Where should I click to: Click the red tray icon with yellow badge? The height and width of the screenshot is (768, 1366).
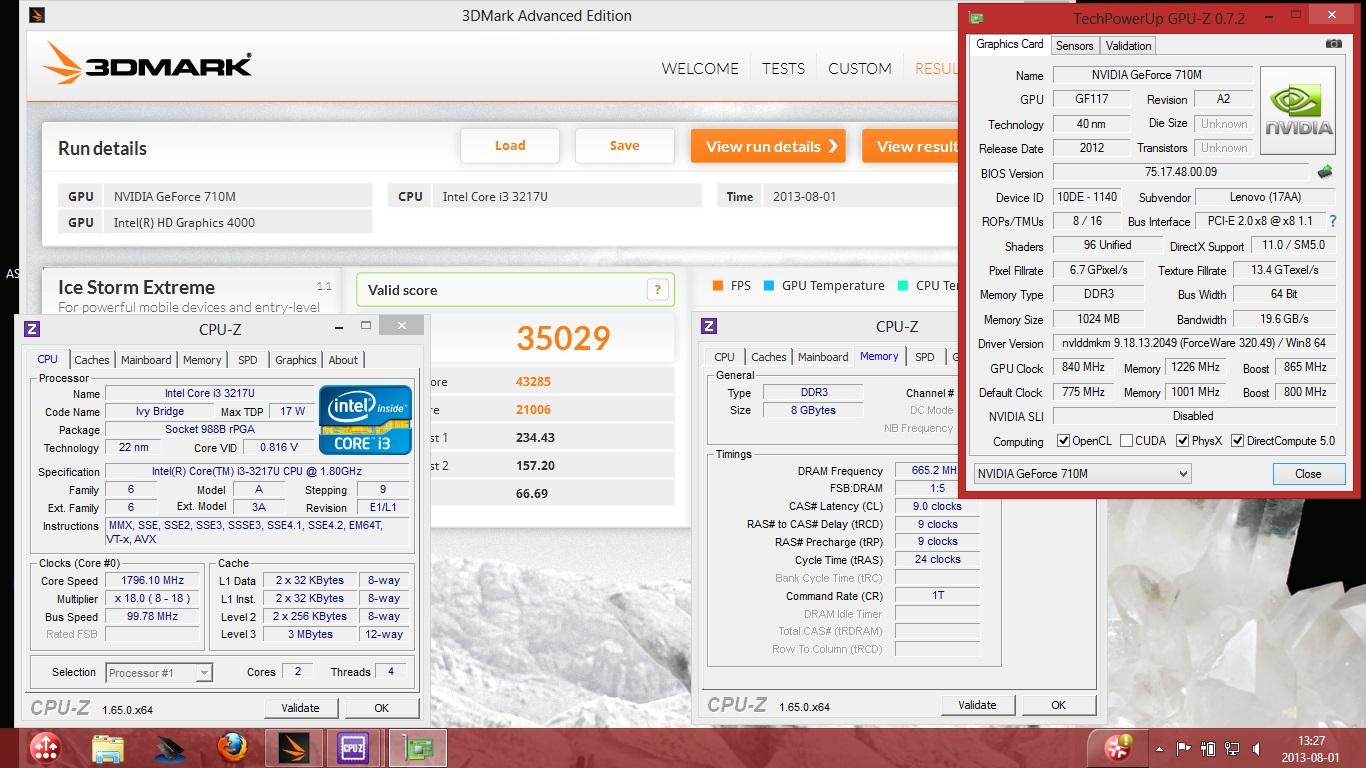1118,747
